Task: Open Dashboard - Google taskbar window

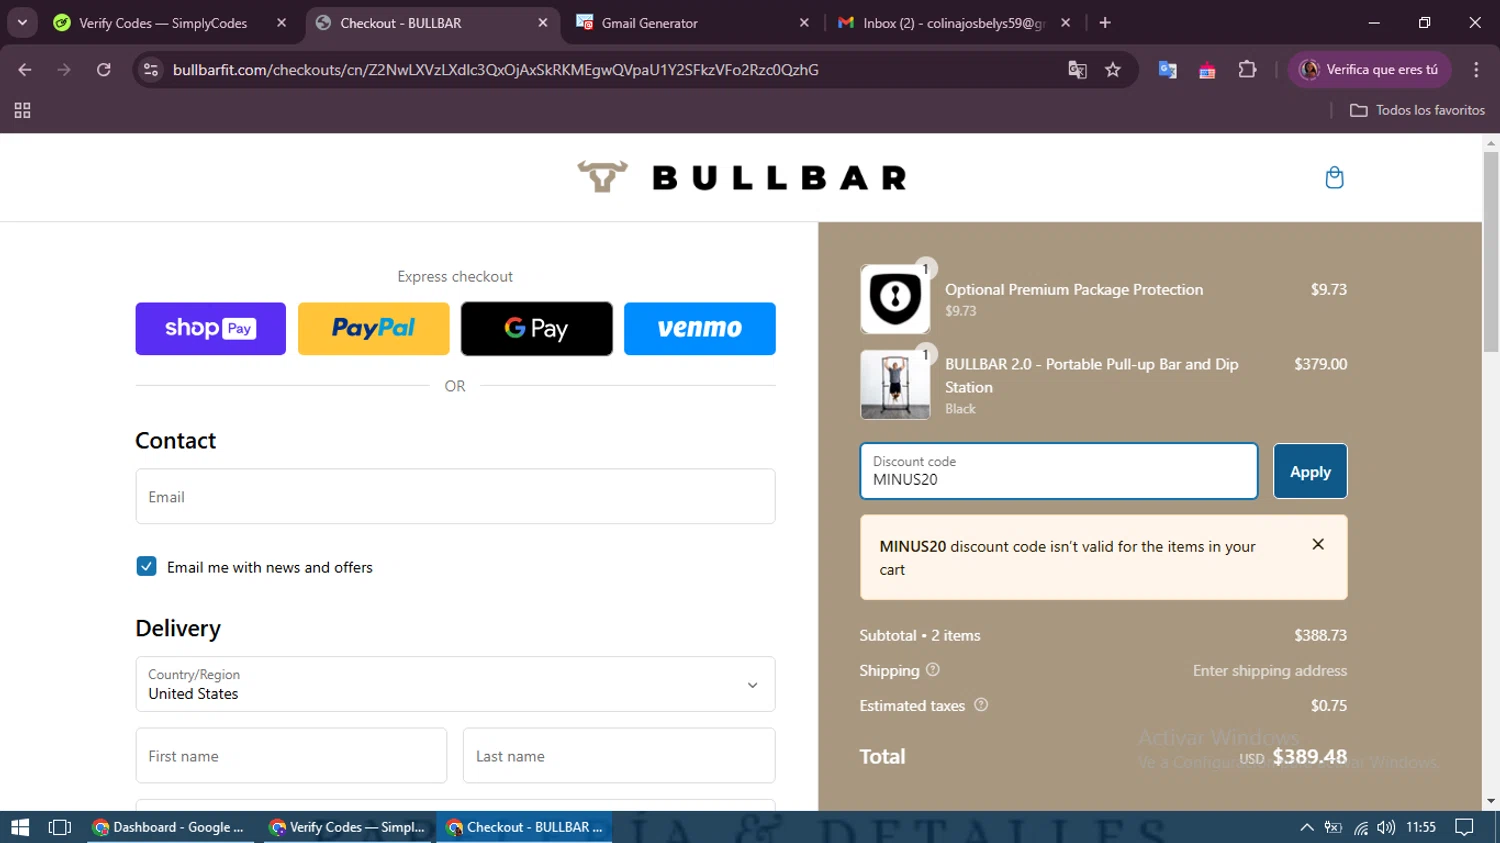Action: [x=170, y=827]
